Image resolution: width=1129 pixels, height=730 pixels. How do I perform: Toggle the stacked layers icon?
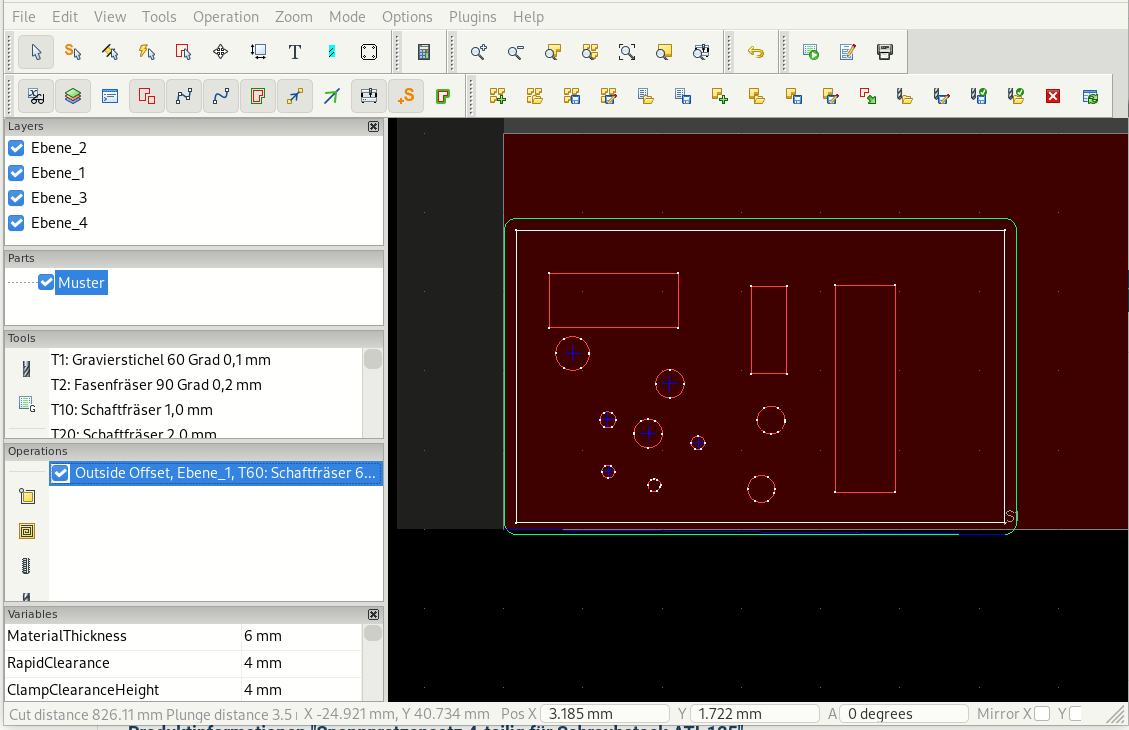click(x=73, y=96)
